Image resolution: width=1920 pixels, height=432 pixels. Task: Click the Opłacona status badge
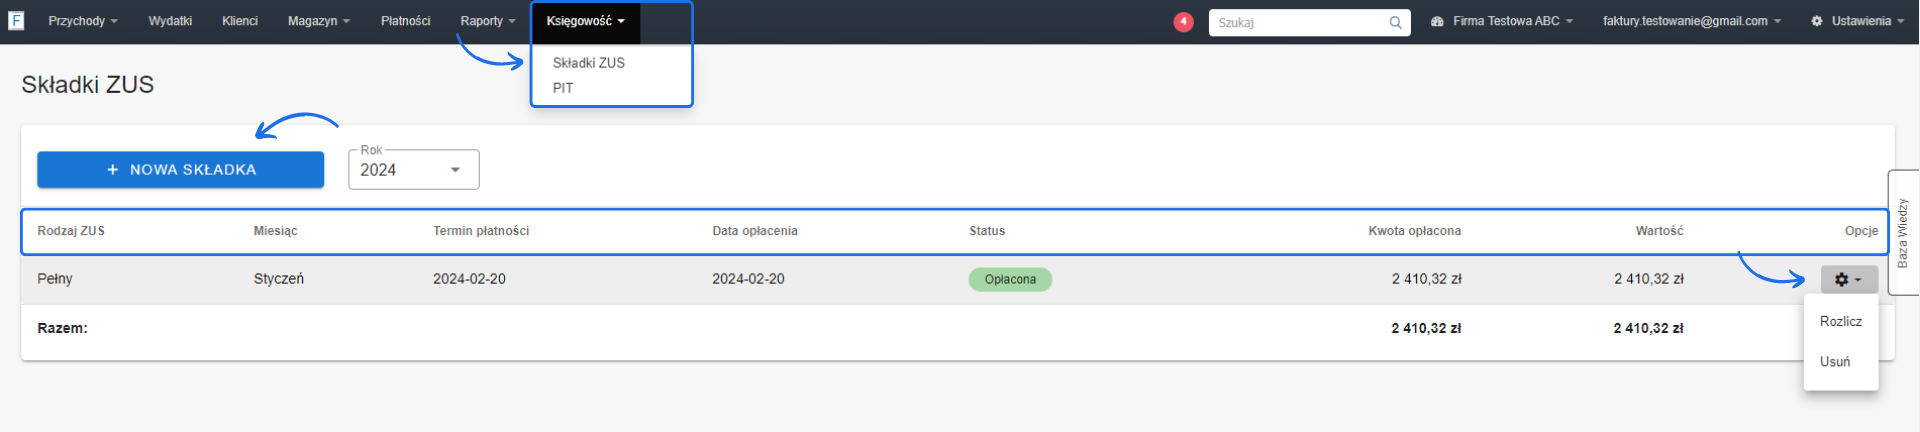(x=1009, y=280)
